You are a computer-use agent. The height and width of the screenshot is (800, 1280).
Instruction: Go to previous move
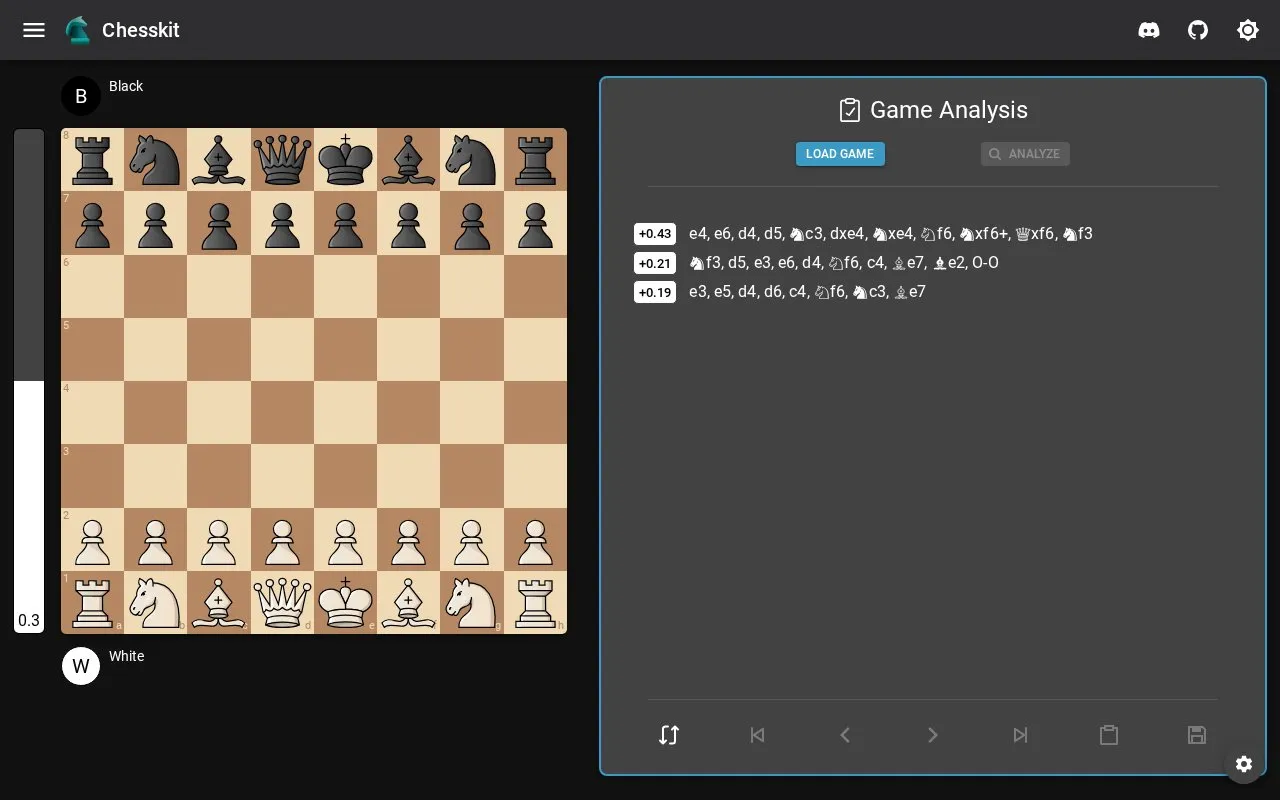(845, 735)
